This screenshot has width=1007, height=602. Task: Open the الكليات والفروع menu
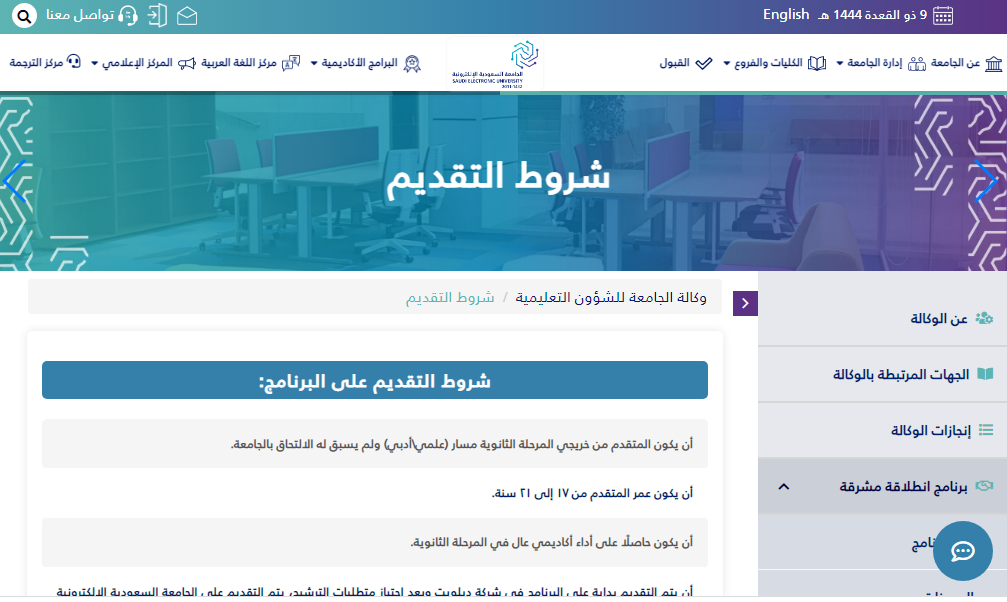tap(768, 63)
